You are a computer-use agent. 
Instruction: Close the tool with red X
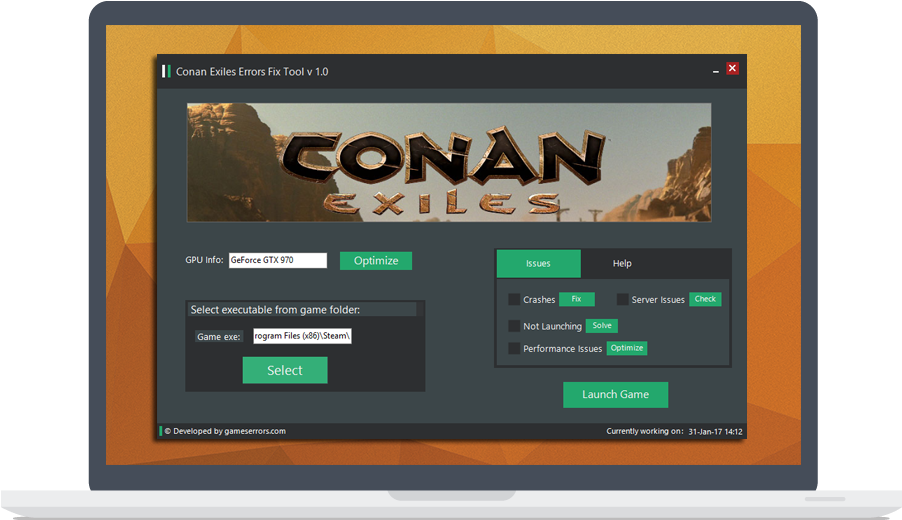[732, 68]
